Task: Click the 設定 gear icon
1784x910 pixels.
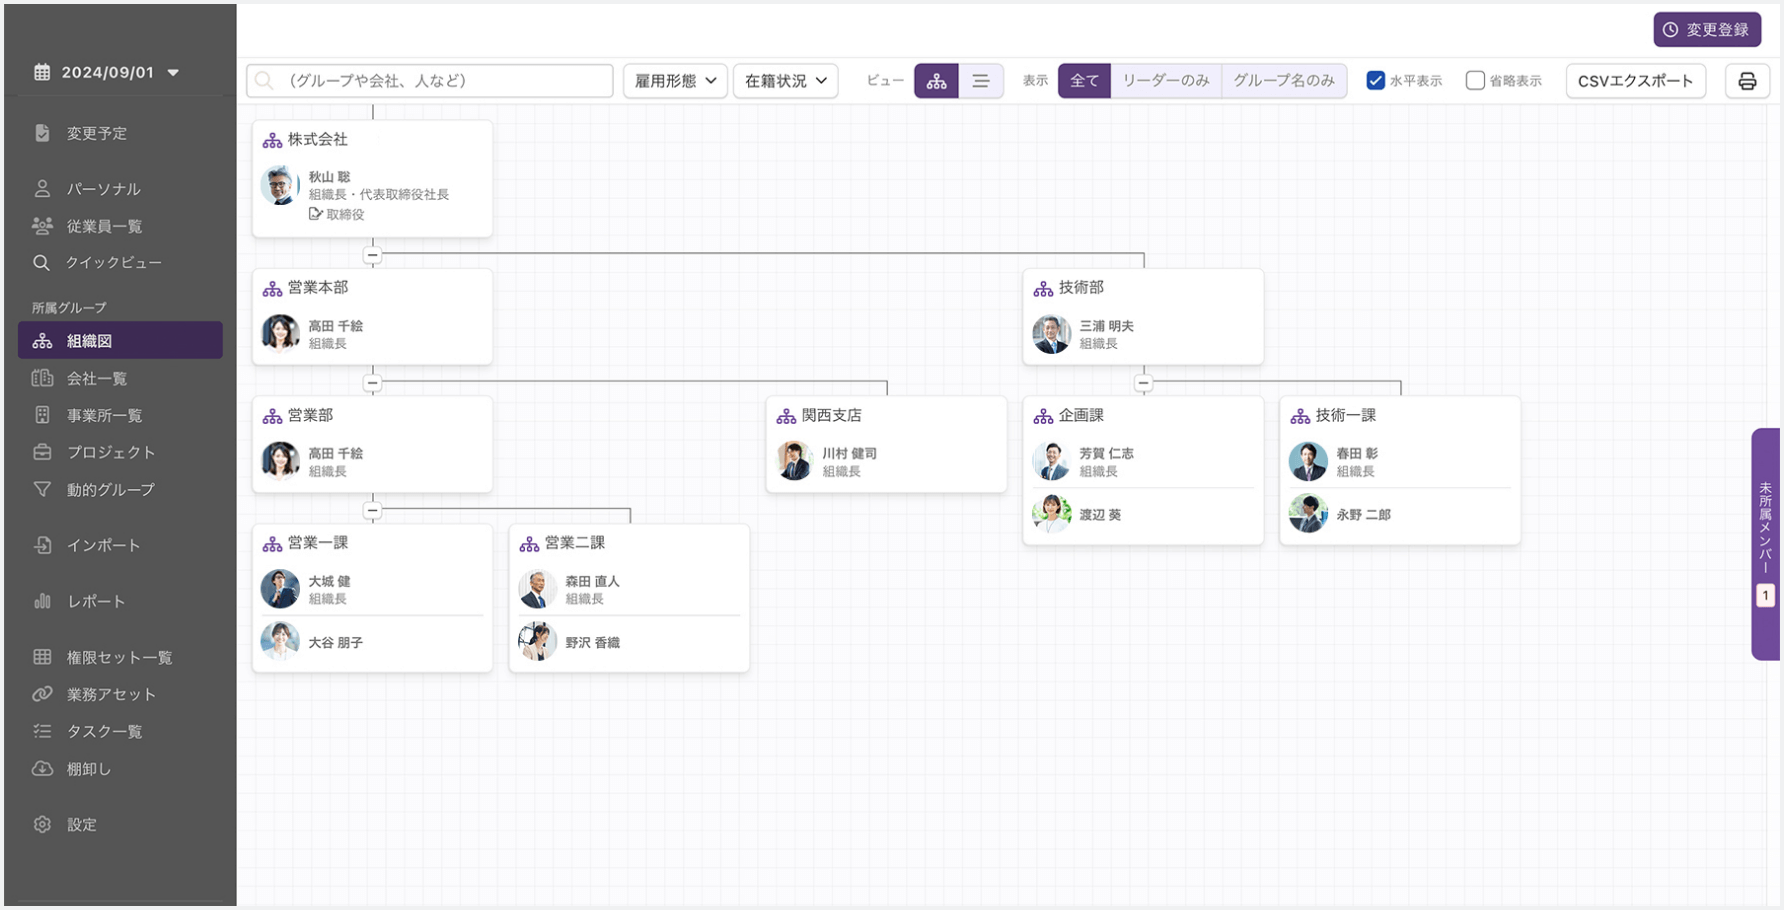Action: 42,824
